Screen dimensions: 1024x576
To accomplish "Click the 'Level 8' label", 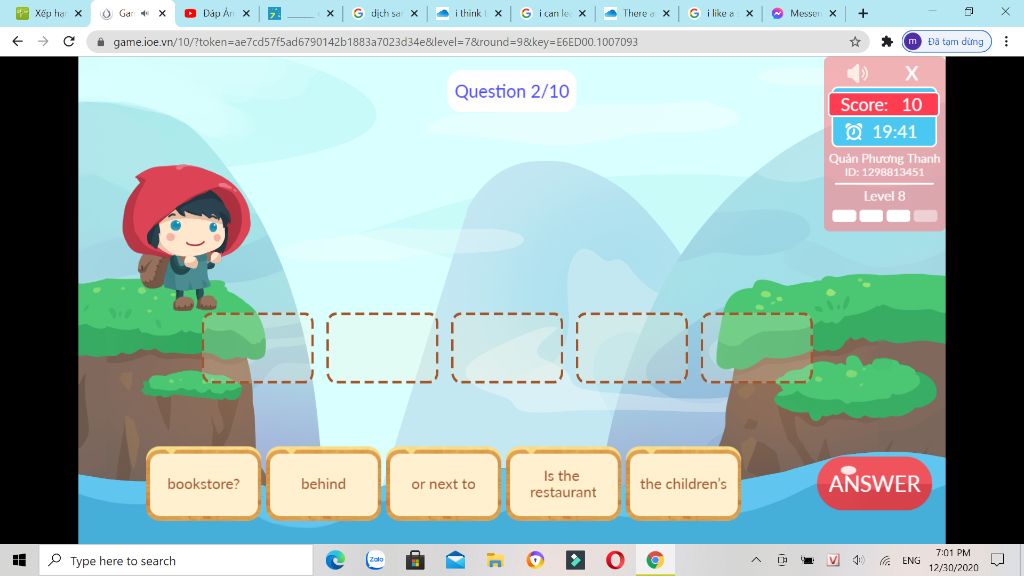I will [x=884, y=196].
